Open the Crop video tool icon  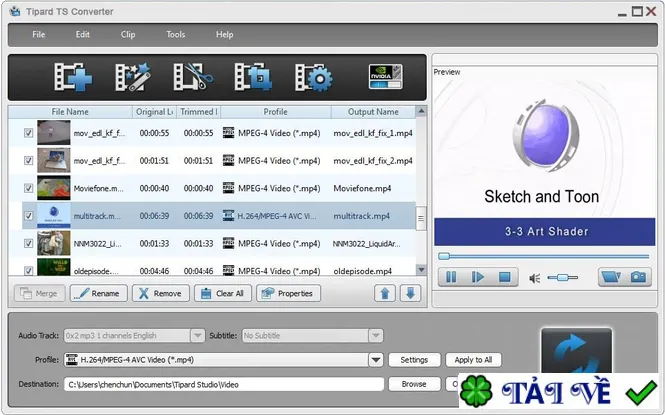click(253, 77)
